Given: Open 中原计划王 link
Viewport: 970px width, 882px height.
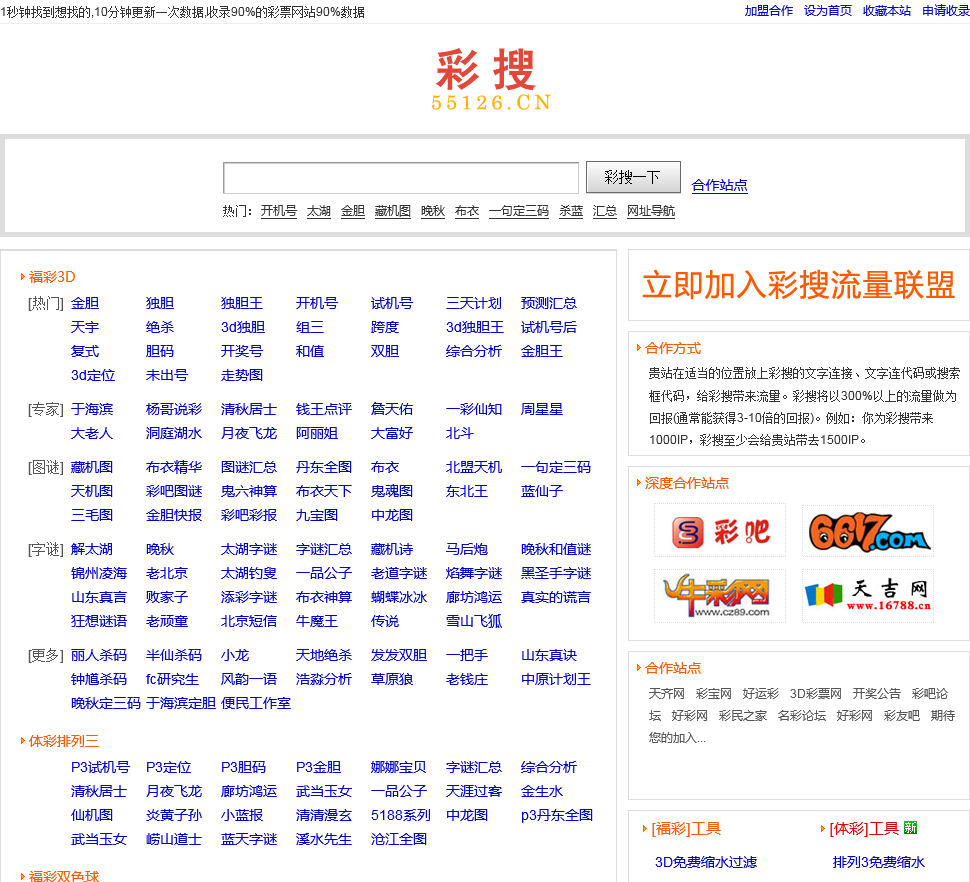Looking at the screenshot, I should (x=556, y=679).
